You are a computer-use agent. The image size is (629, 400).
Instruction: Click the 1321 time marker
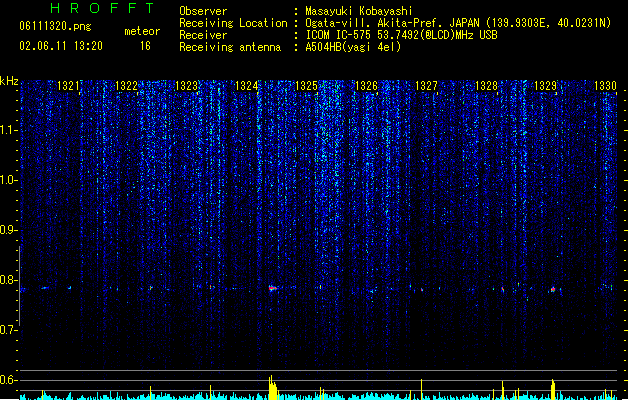click(x=68, y=86)
